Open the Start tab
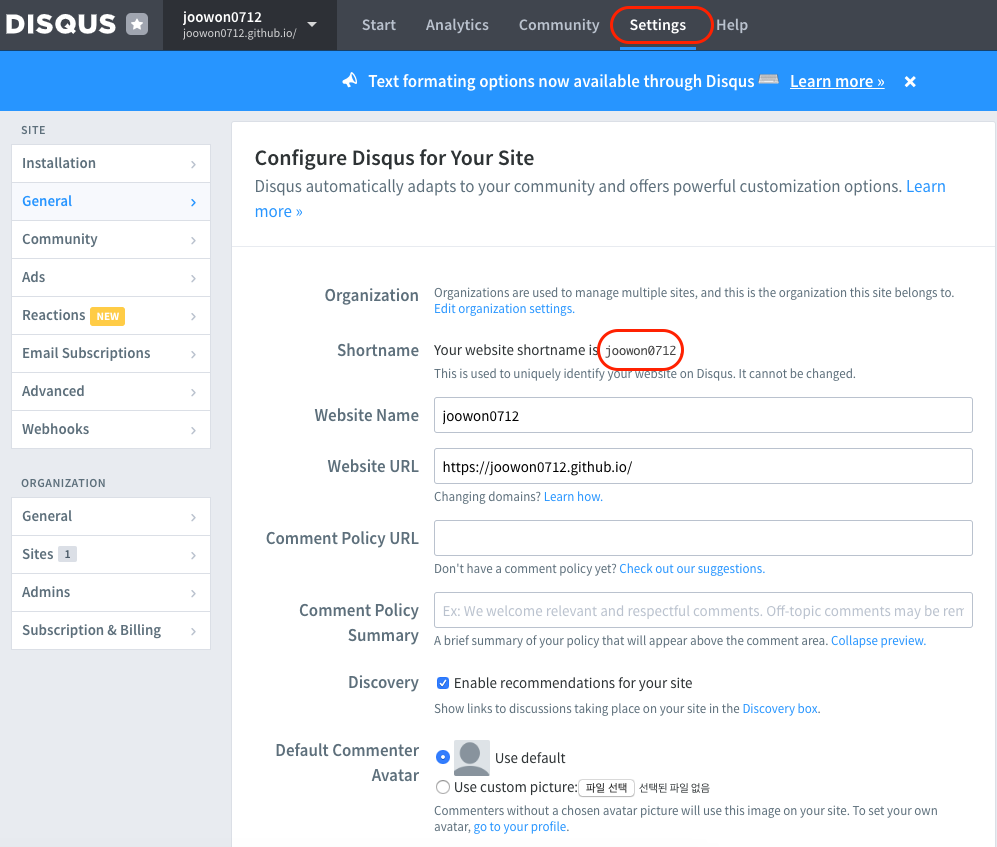This screenshot has height=847, width=997. tap(378, 25)
